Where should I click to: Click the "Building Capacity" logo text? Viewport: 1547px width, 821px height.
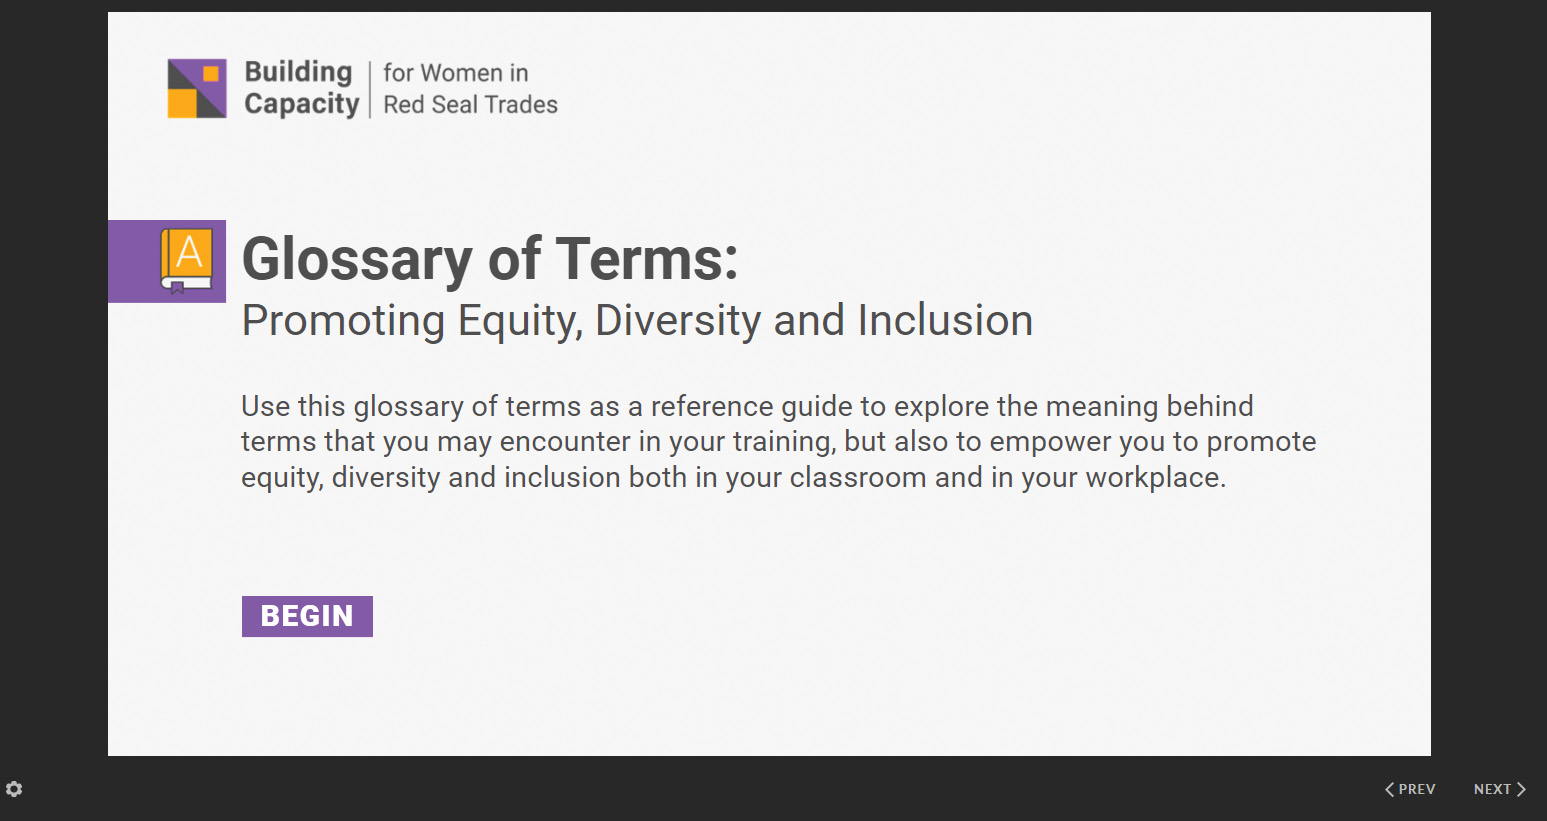tap(300, 88)
